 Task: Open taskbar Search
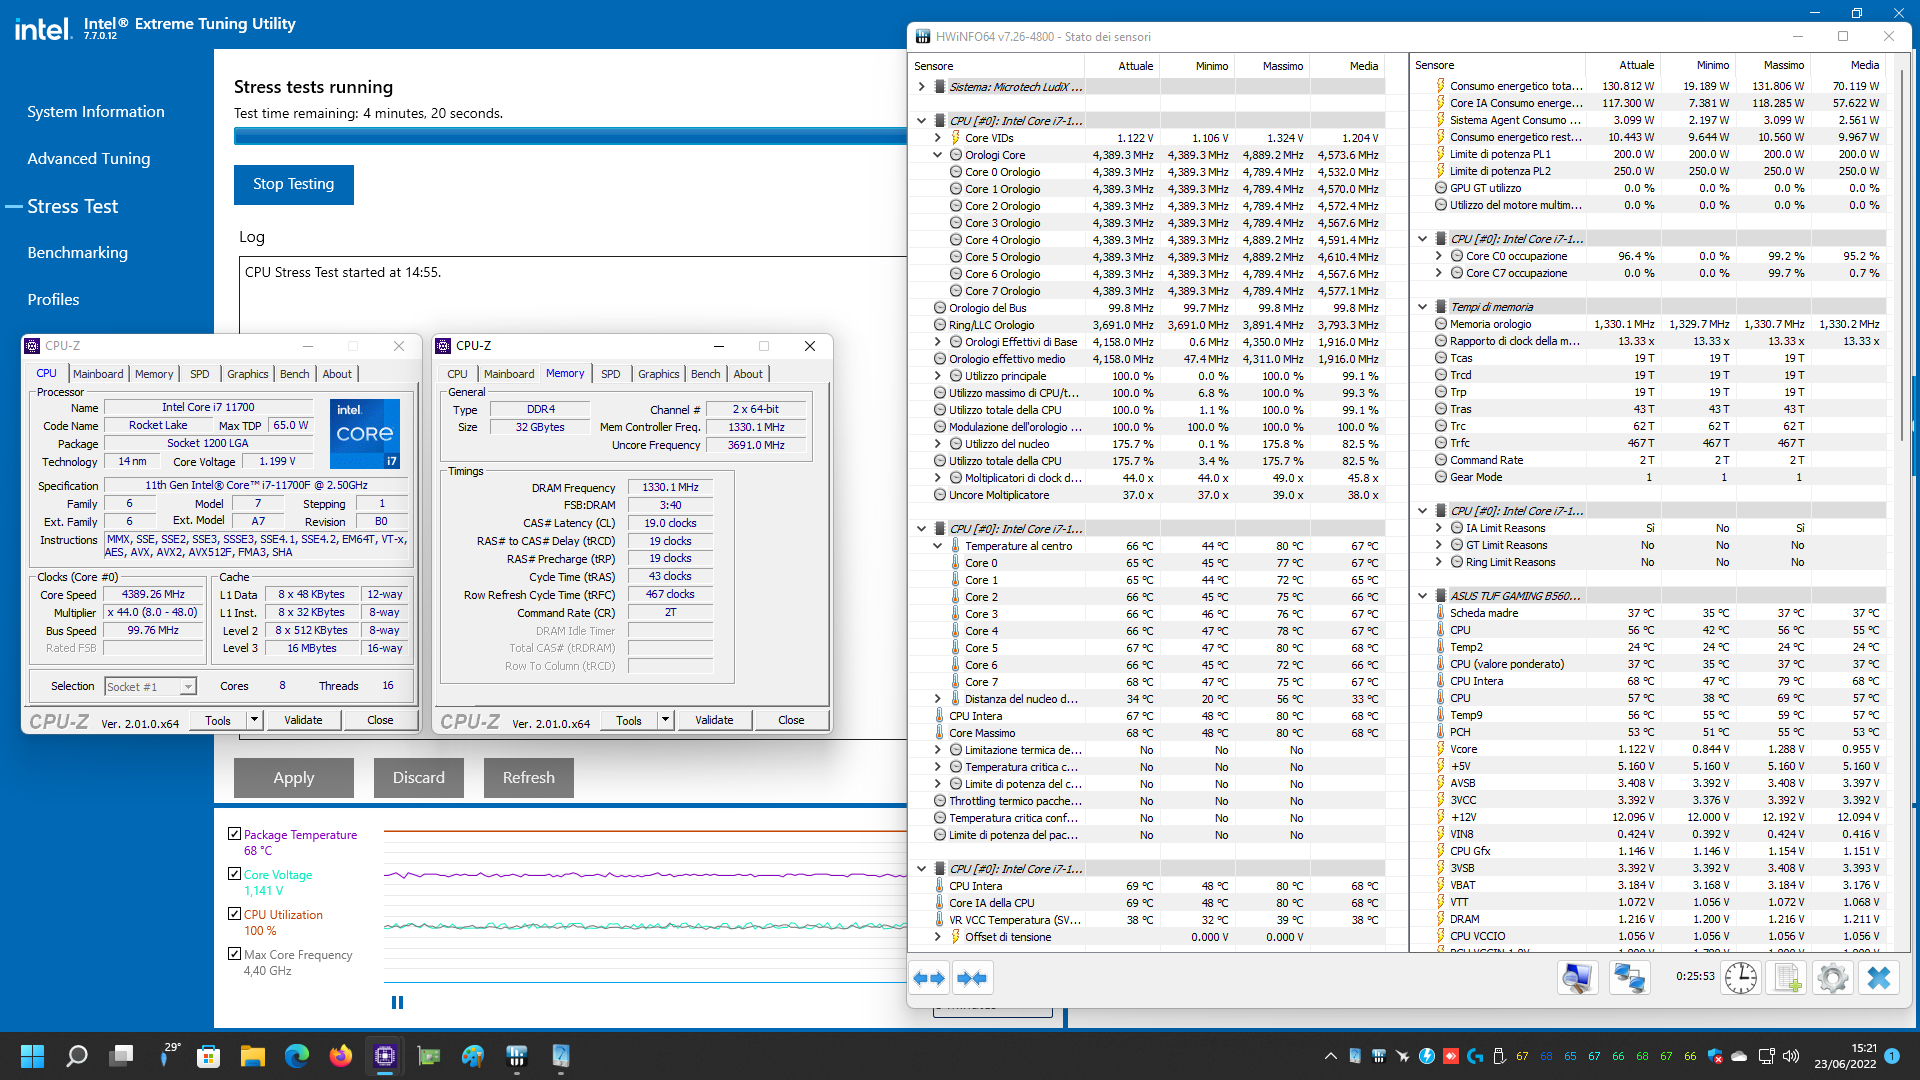77,1056
